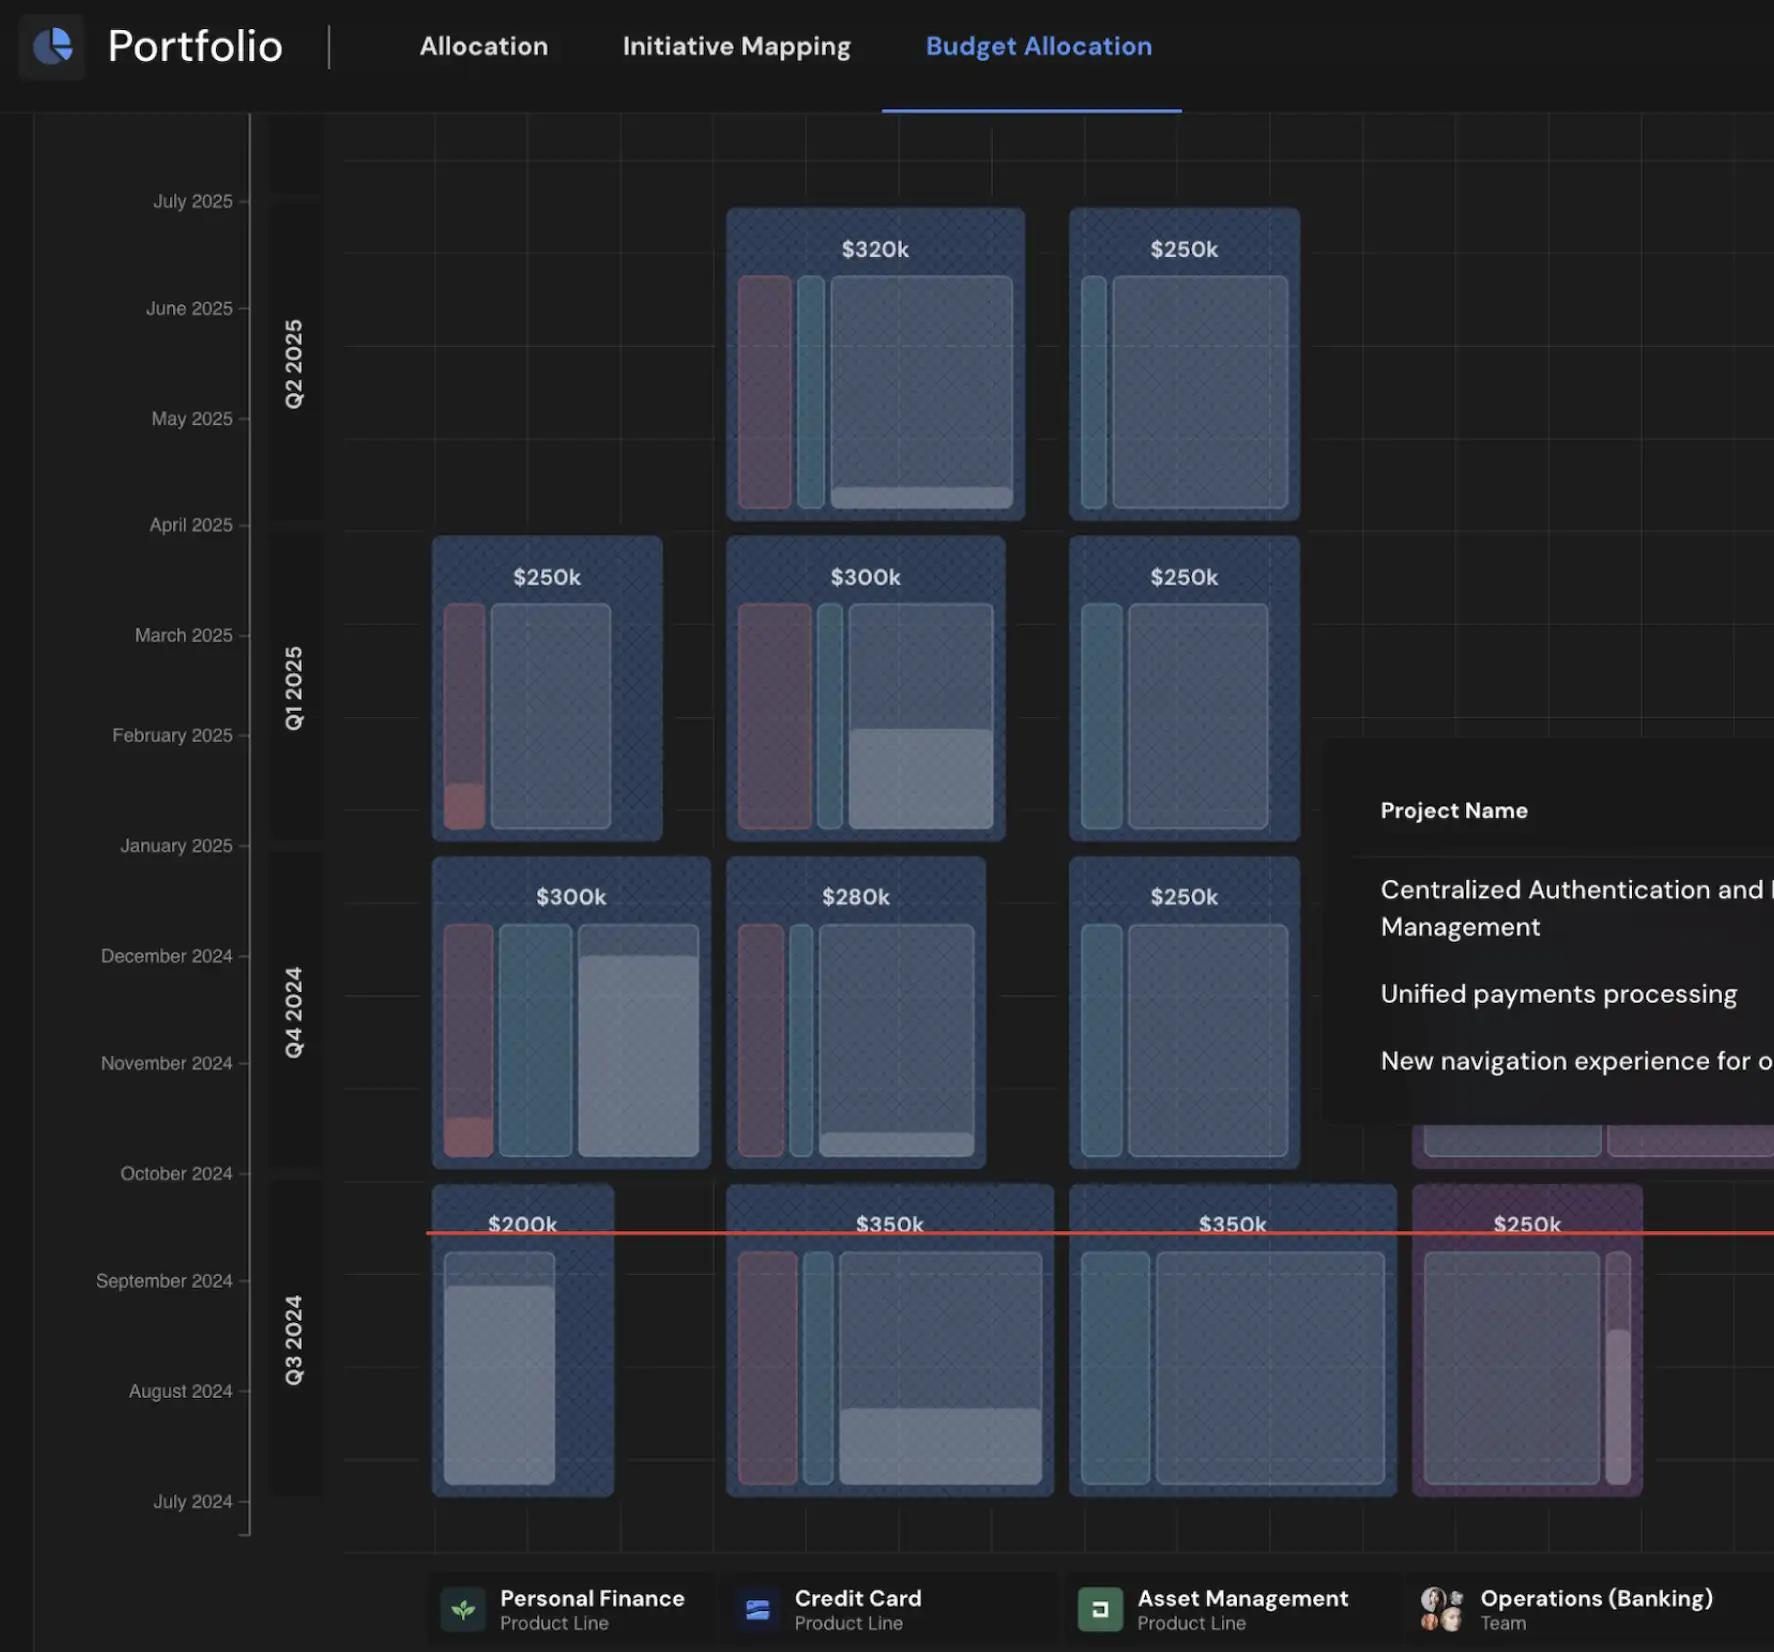
Task: Open the $250k Operations Q3 2024 block
Action: tap(1527, 1340)
